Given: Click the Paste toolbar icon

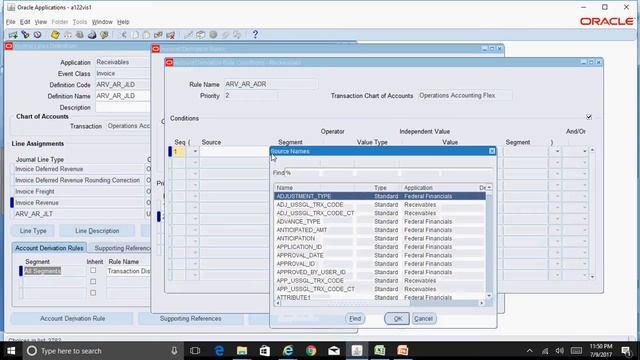Looking at the screenshot, I should tap(146, 35).
